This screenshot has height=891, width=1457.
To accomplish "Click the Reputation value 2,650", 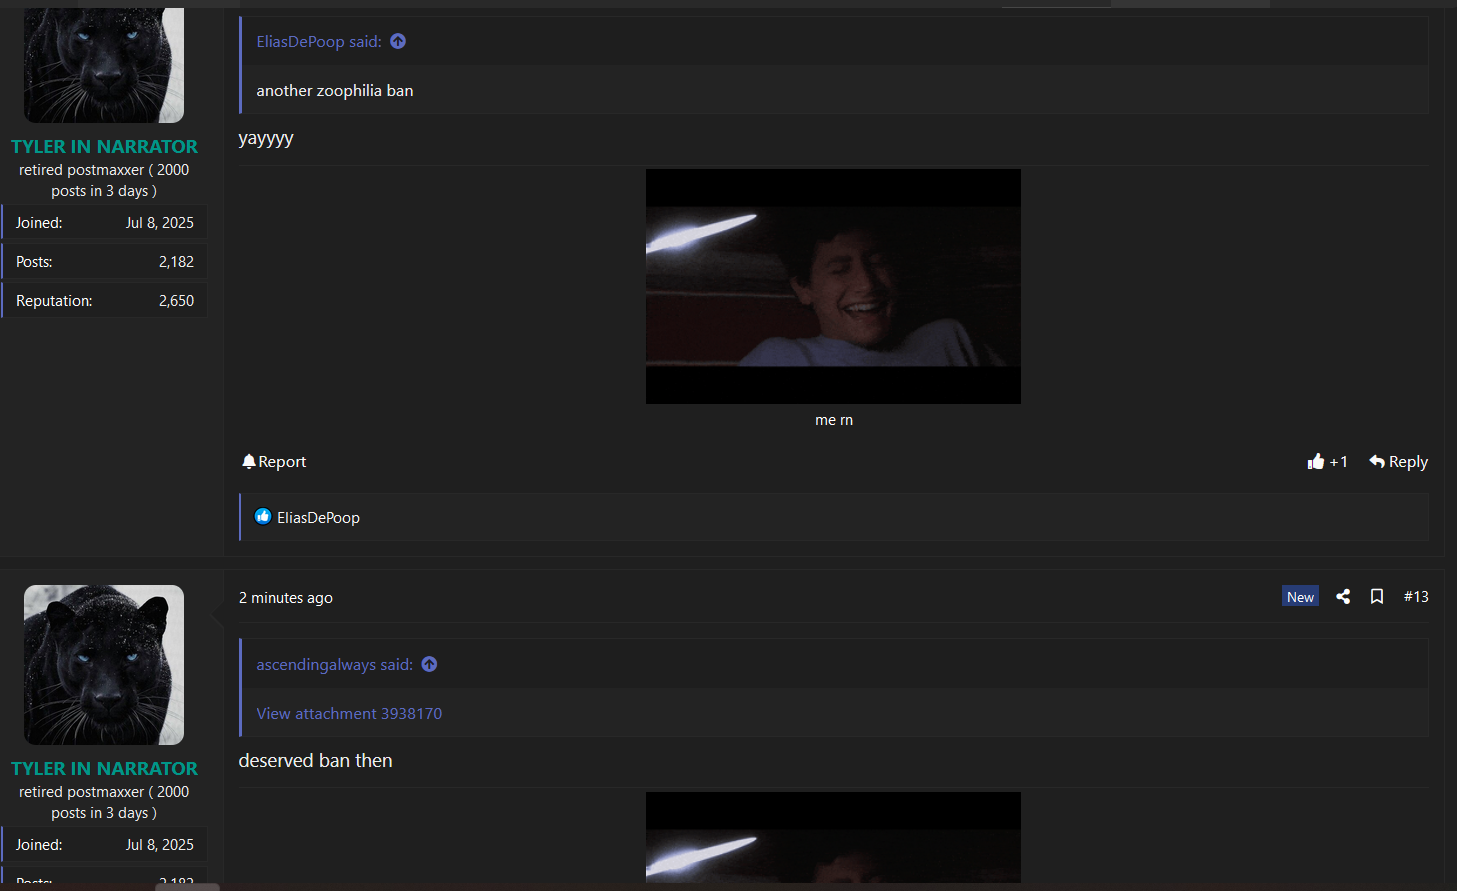I will click(176, 300).
